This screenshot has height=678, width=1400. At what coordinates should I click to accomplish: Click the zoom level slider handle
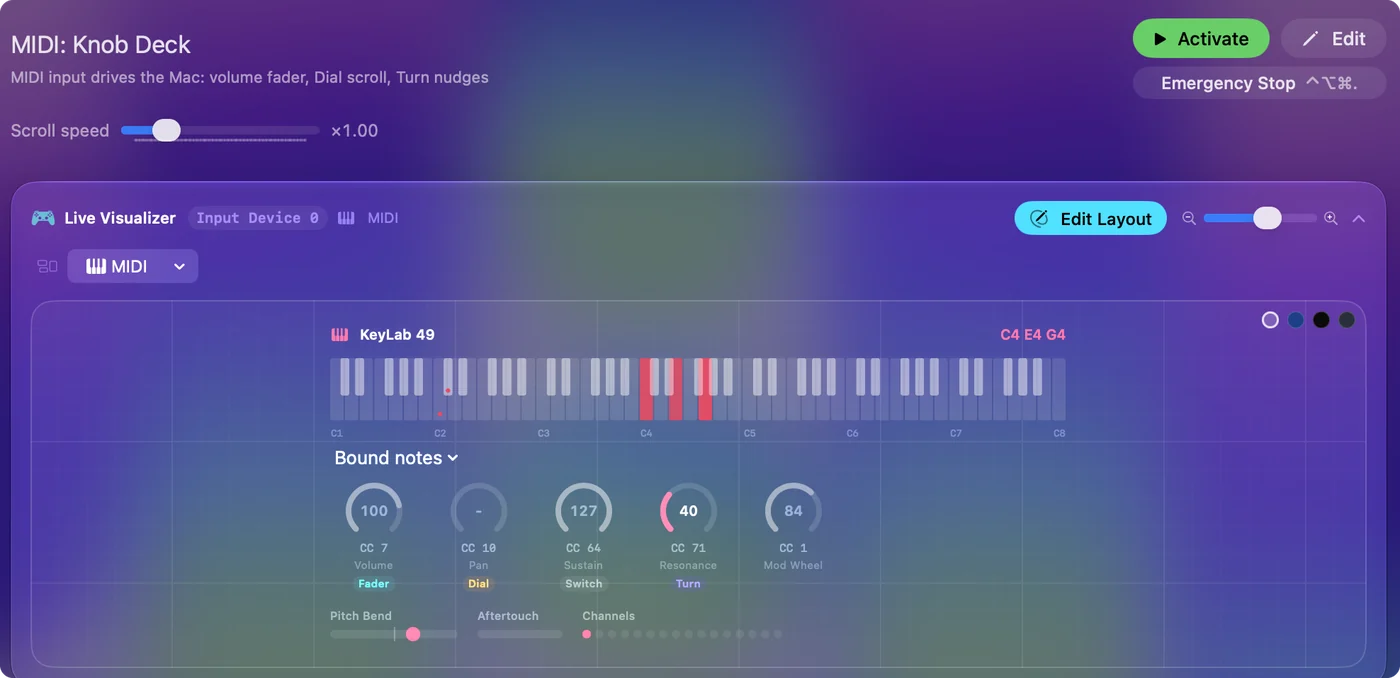(1267, 218)
